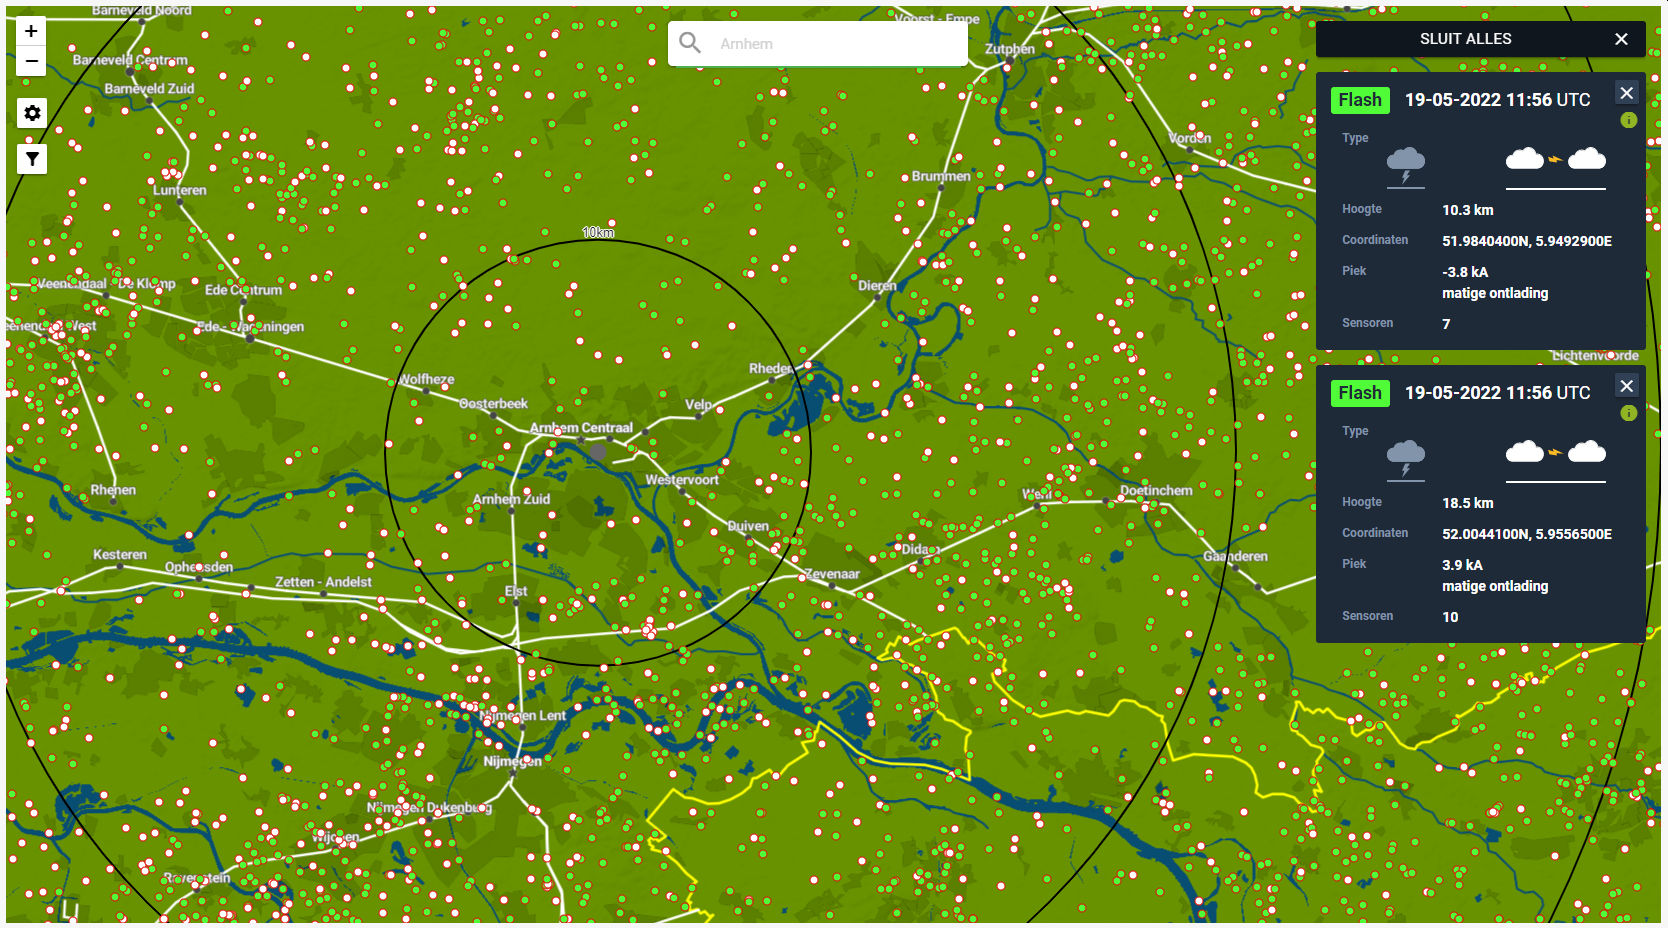This screenshot has height=928, width=1668.
Task: Click the Lunteren map label
Action: 180,190
